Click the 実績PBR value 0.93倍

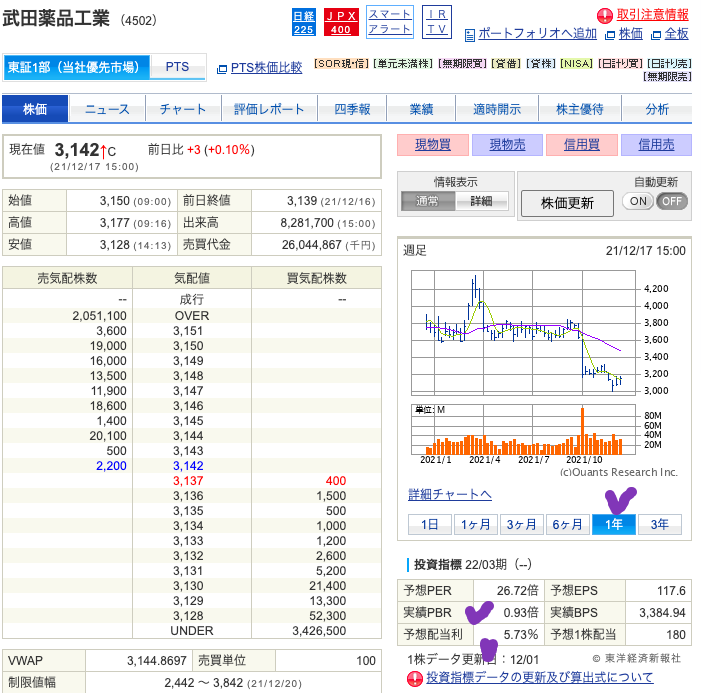tap(521, 613)
